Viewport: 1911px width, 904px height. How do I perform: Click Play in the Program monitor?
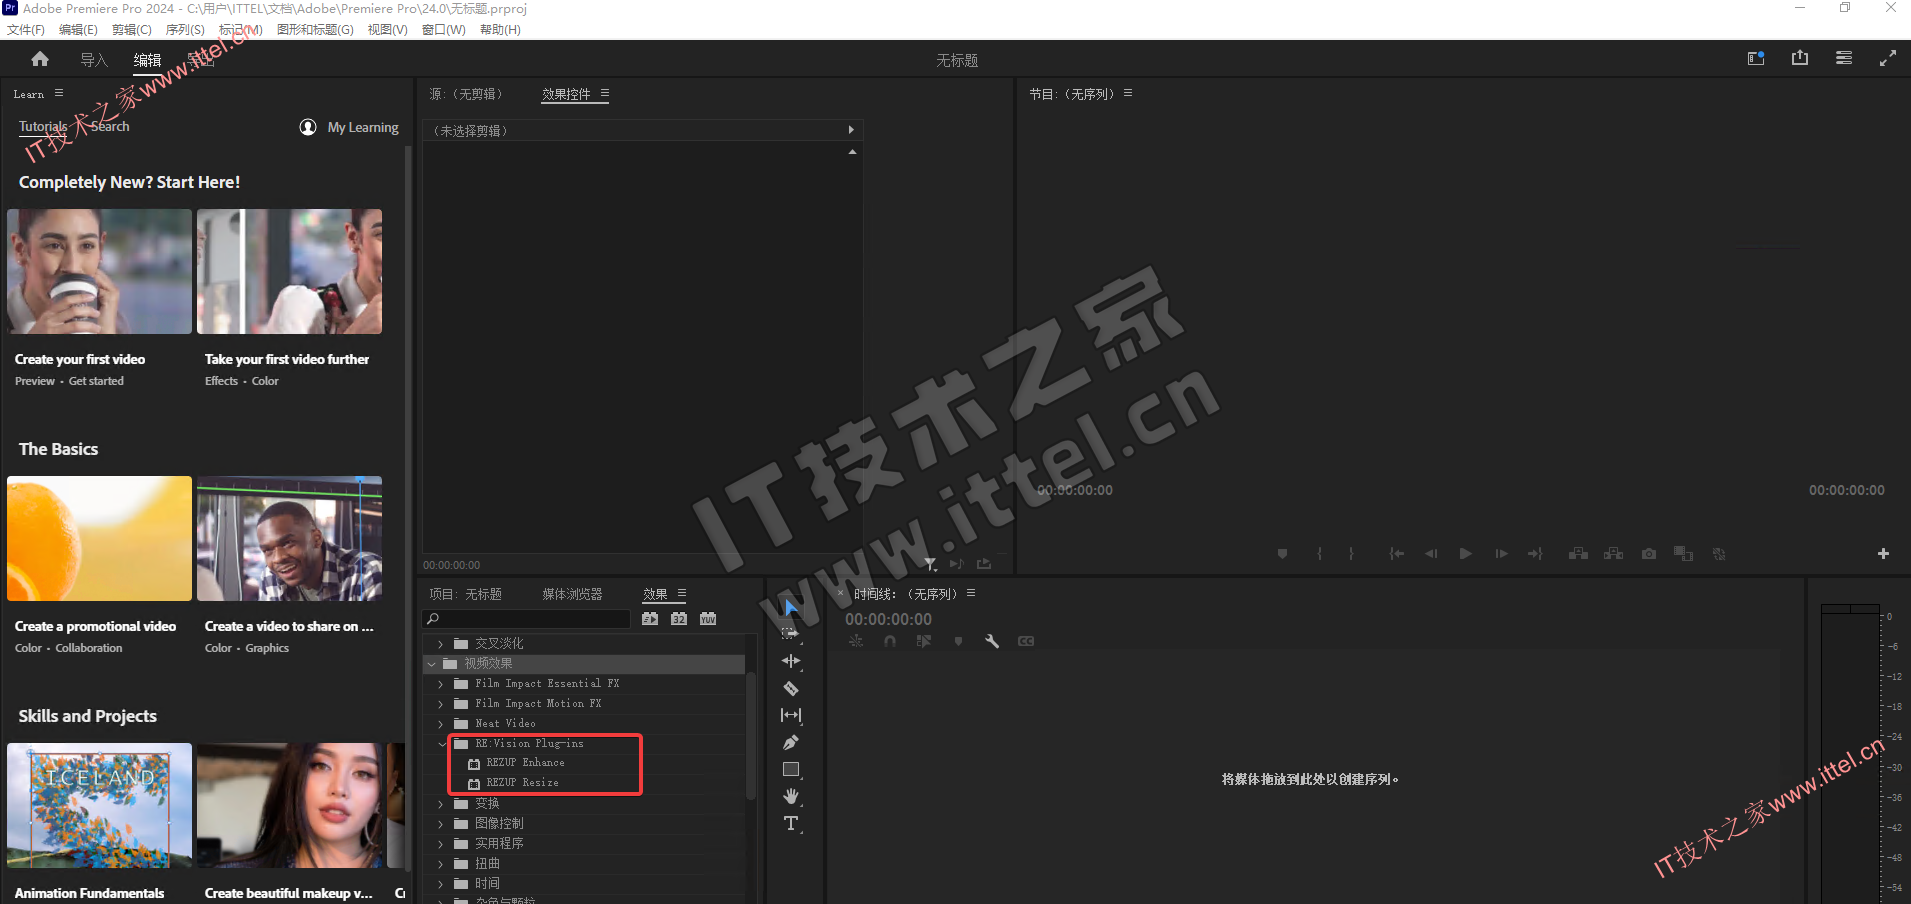1465,554
